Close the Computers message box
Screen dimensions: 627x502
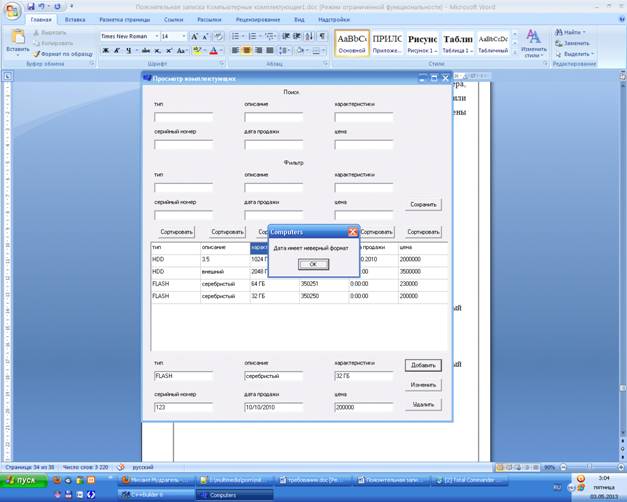[352, 231]
